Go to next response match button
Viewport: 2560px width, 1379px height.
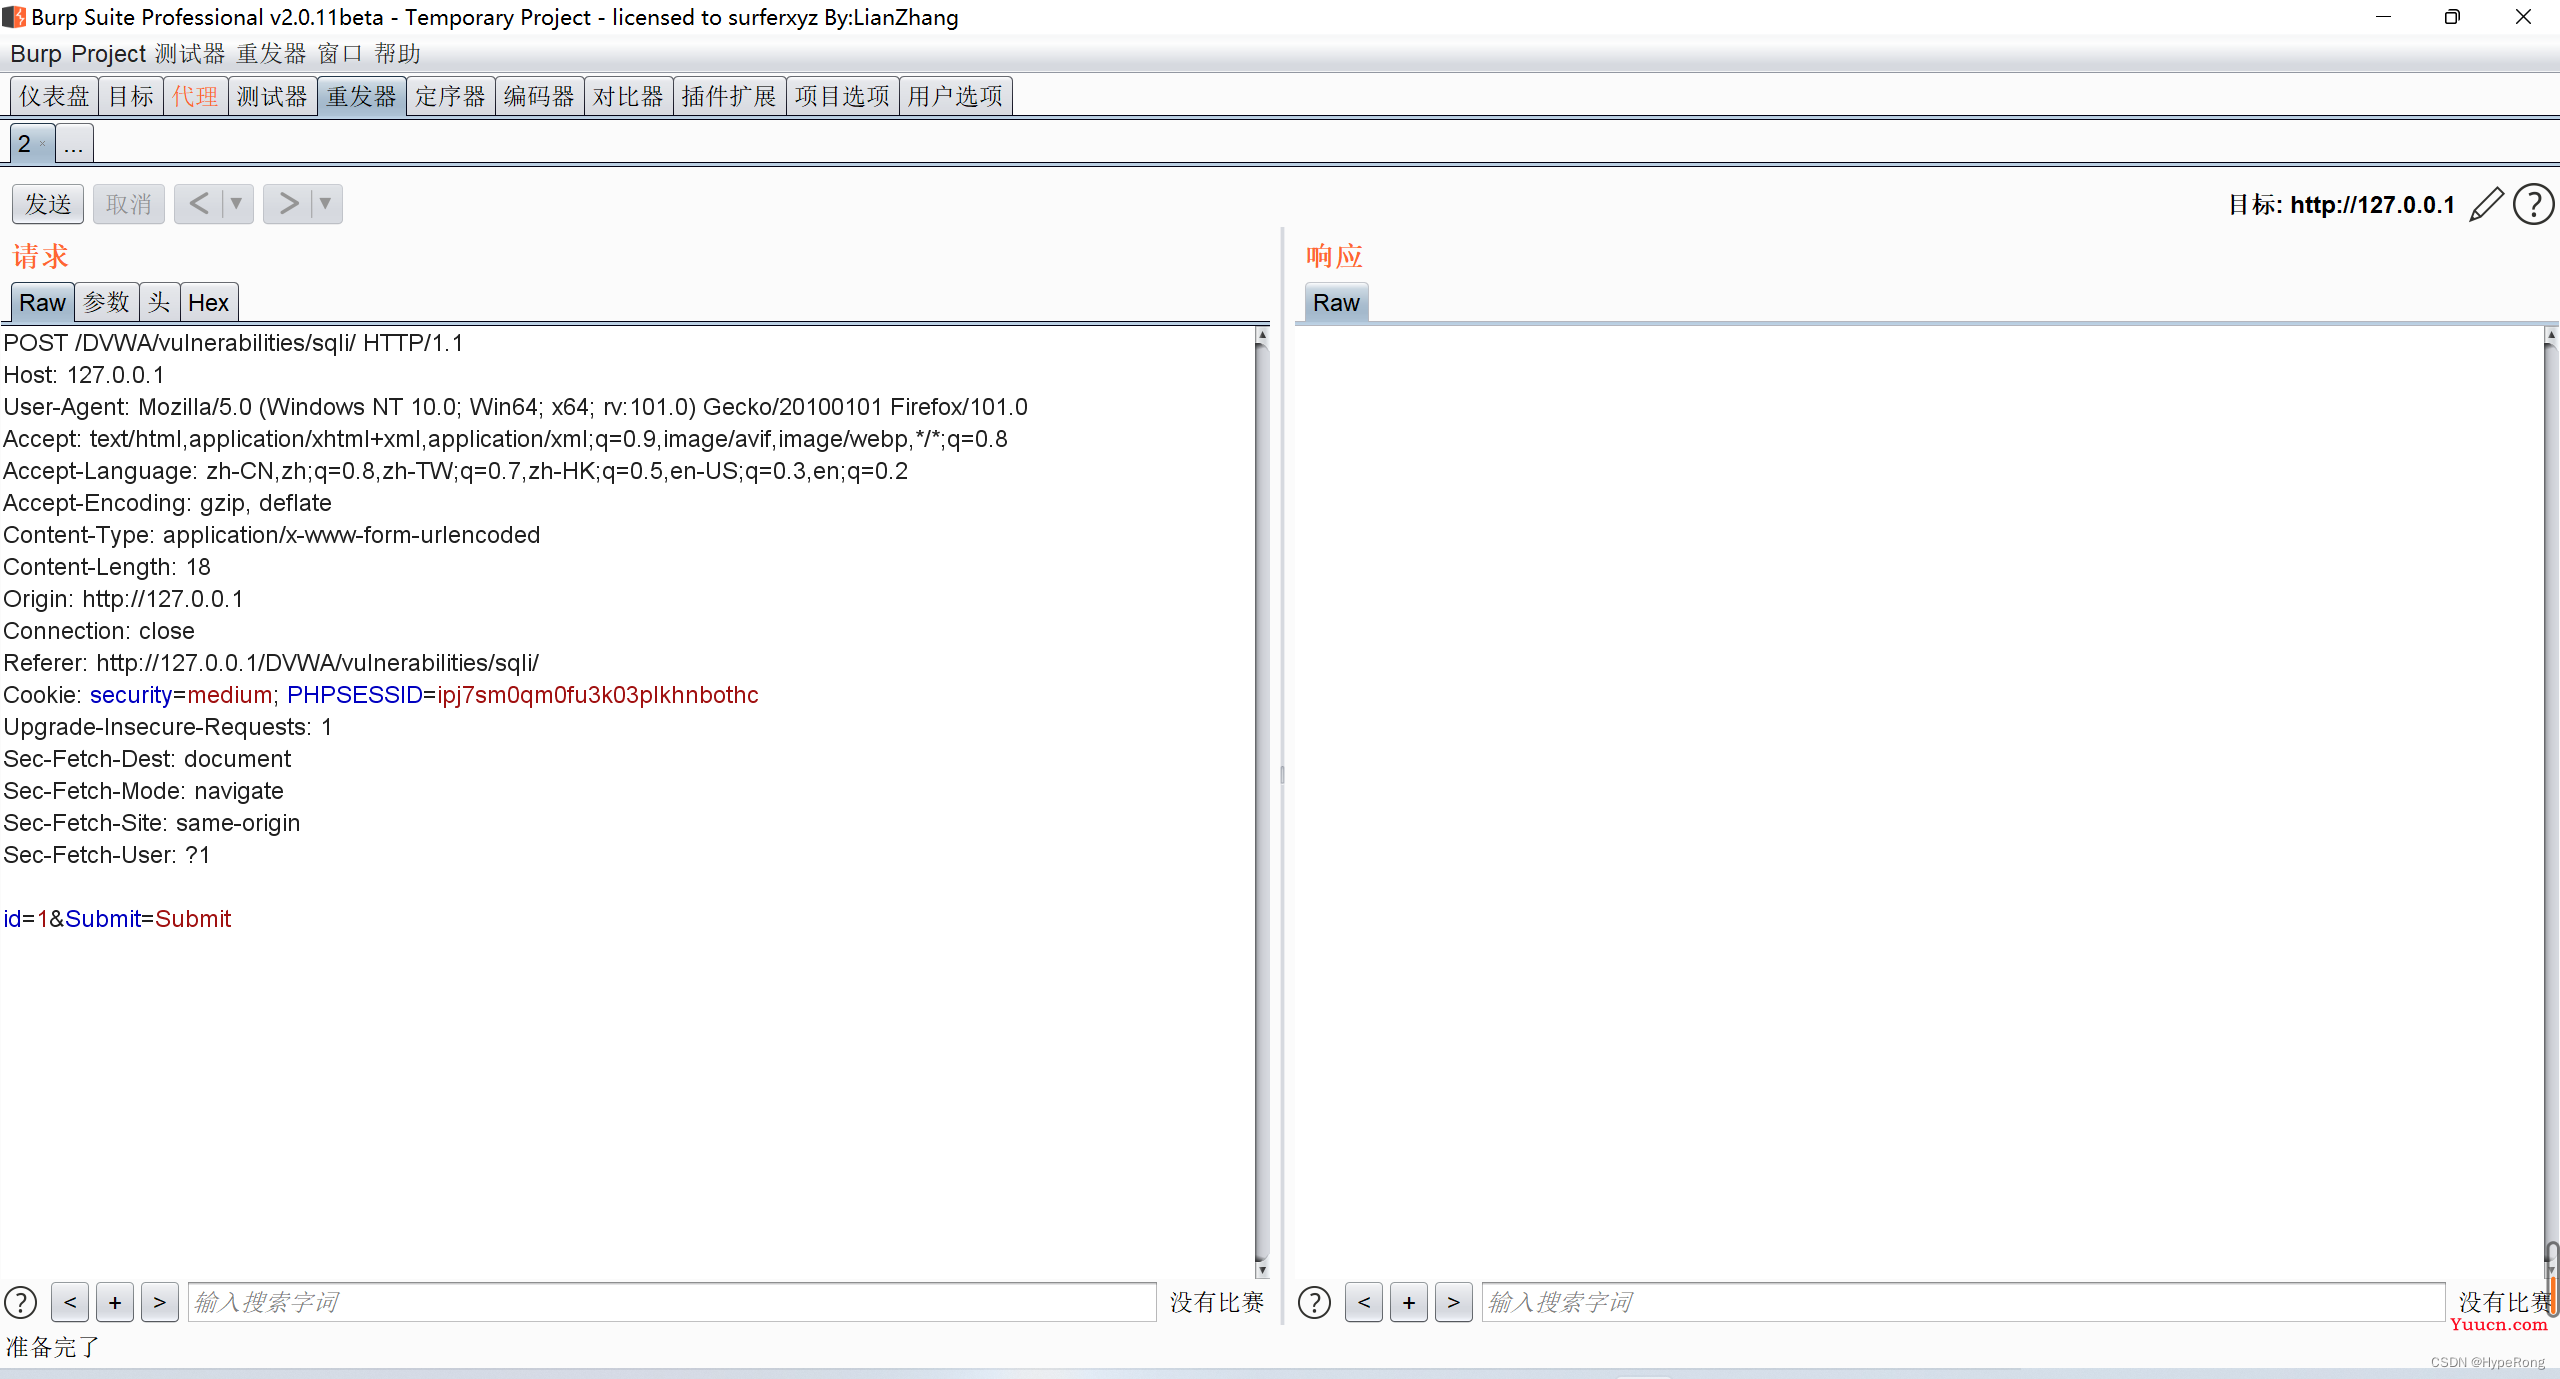[1454, 1302]
